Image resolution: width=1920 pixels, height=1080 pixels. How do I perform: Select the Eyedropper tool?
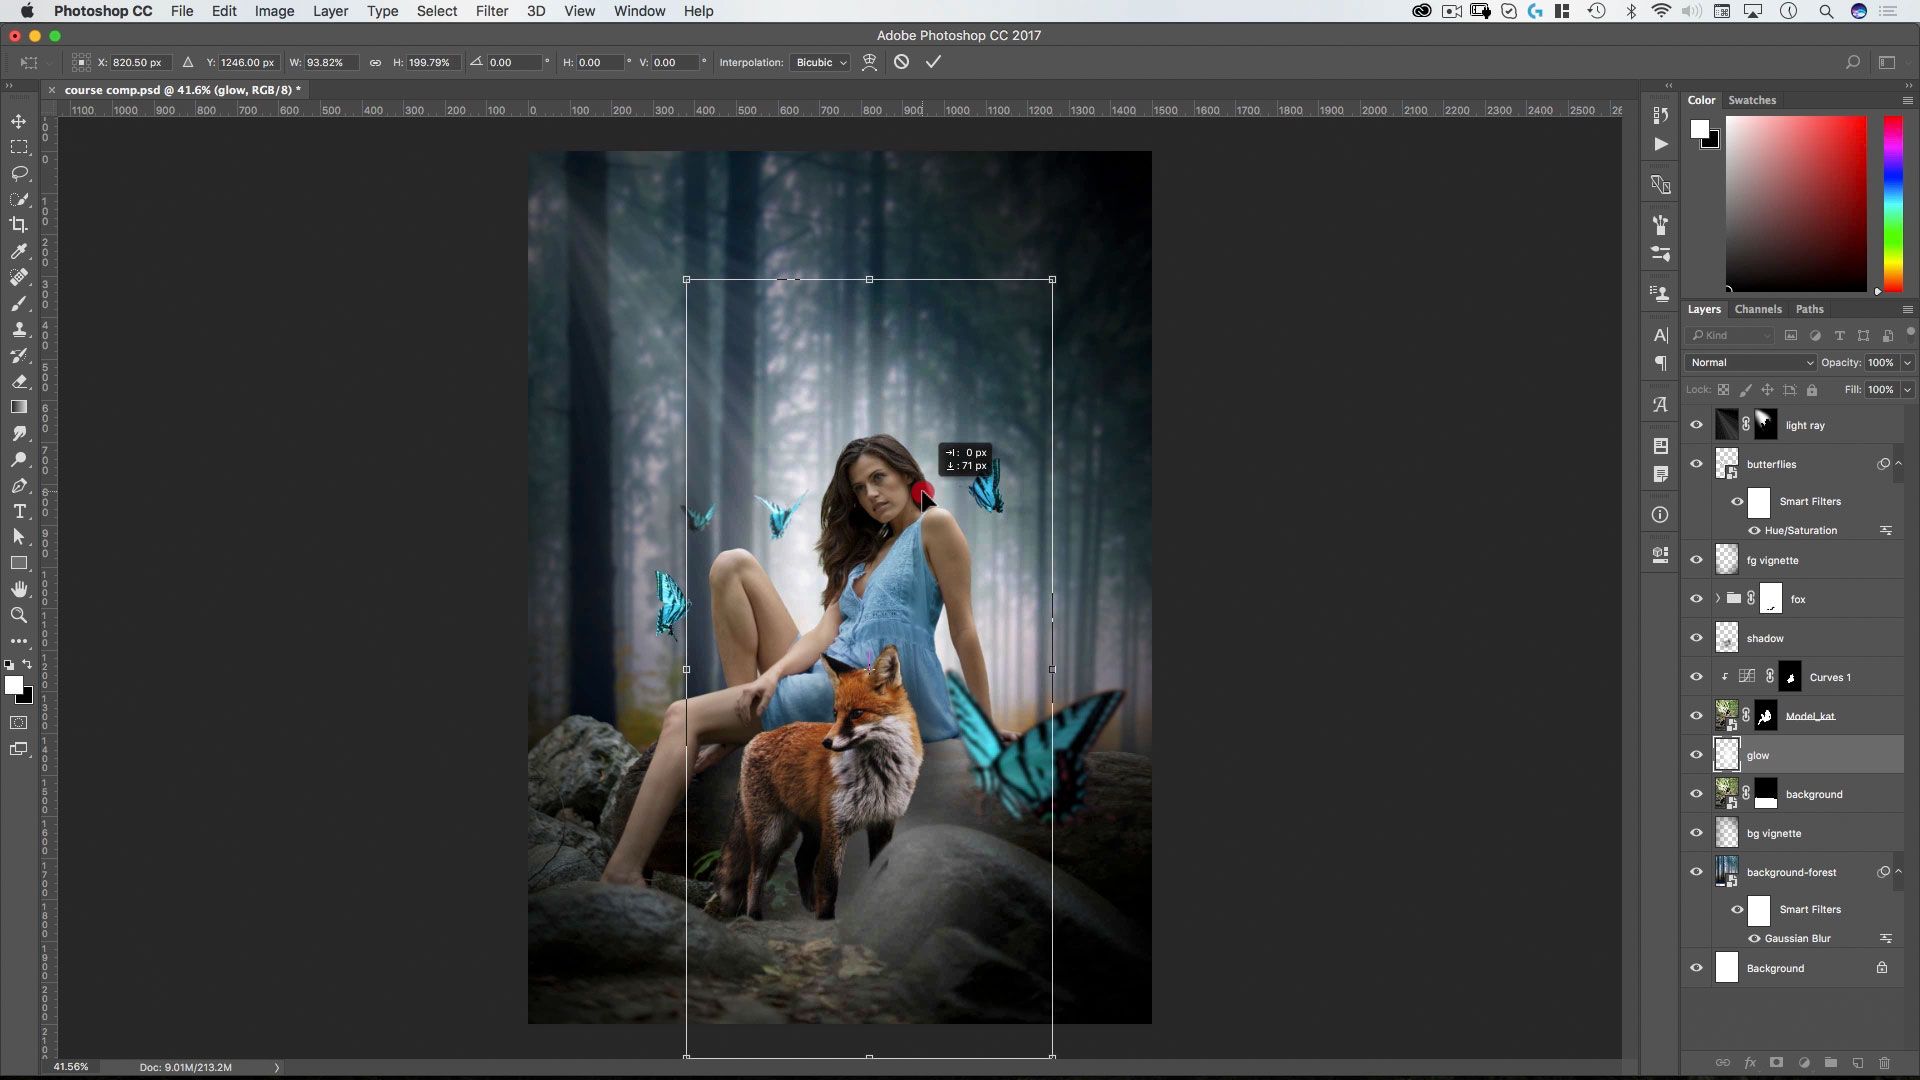[x=19, y=251]
